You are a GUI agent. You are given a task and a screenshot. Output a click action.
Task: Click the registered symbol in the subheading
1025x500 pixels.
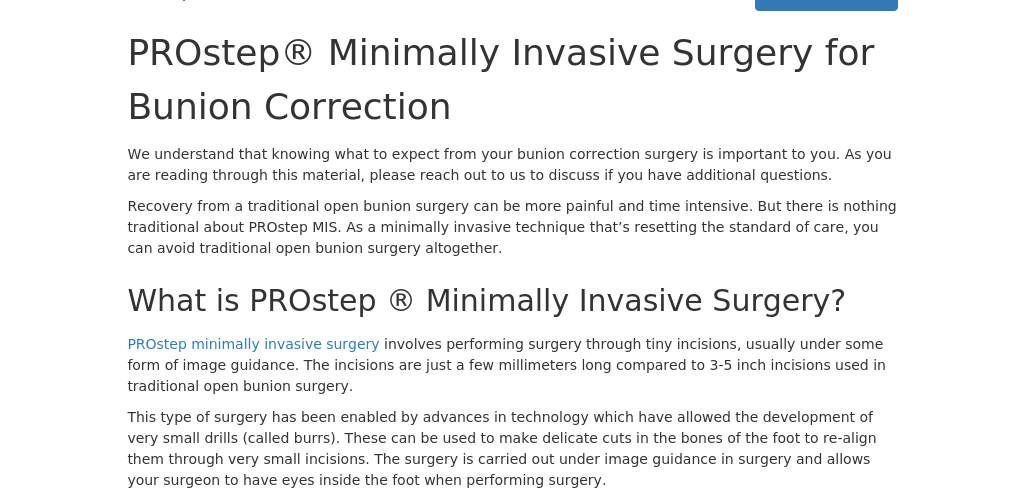(x=401, y=301)
